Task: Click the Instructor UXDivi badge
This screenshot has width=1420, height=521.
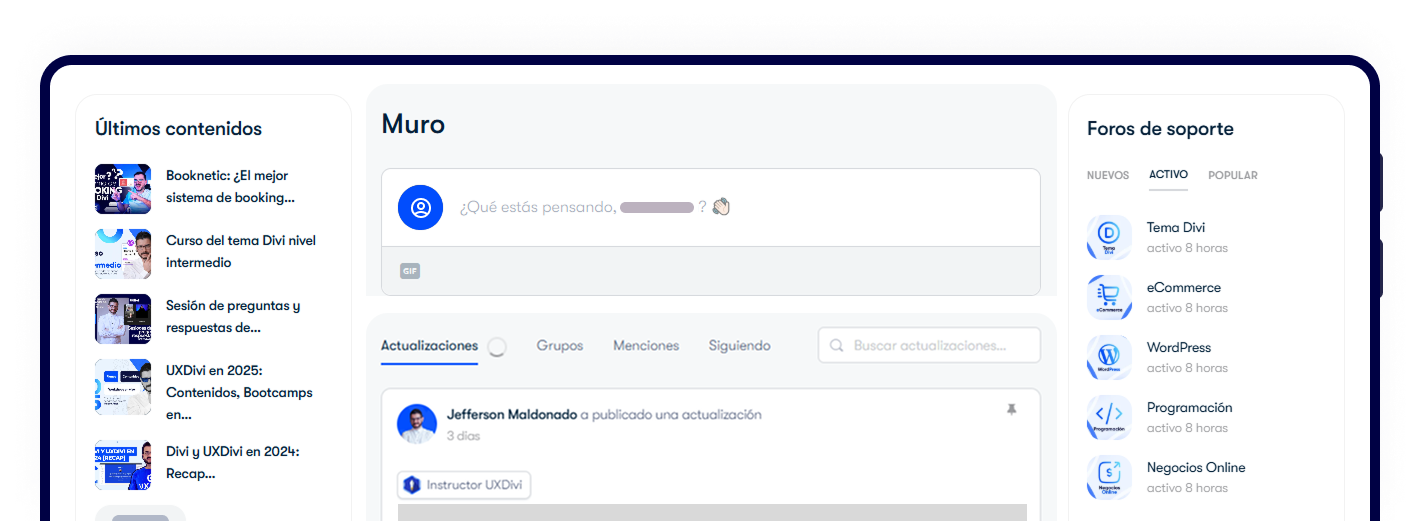Action: click(x=464, y=485)
